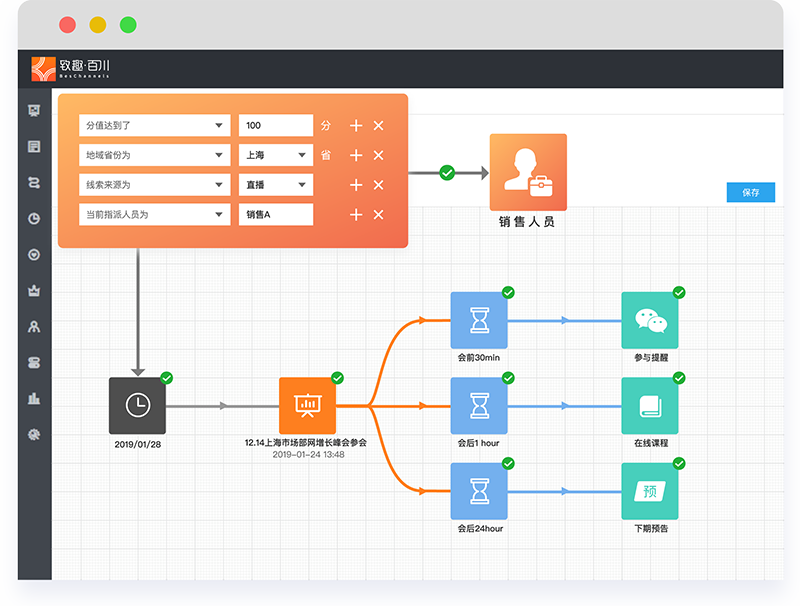Screen dimensions: 800x606
Task: Remove the 线索来源为 condition row
Action: coord(378,185)
